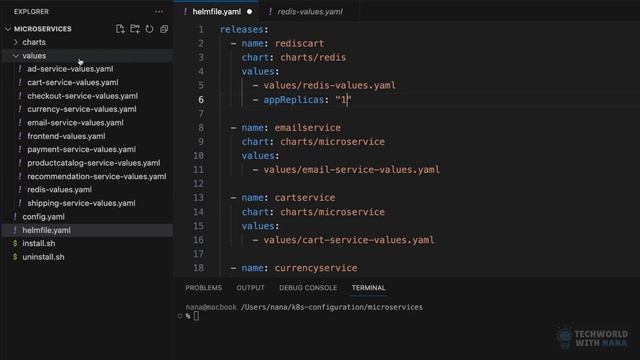
Task: Open redis-values.yaml in the file tree
Action: (59, 190)
